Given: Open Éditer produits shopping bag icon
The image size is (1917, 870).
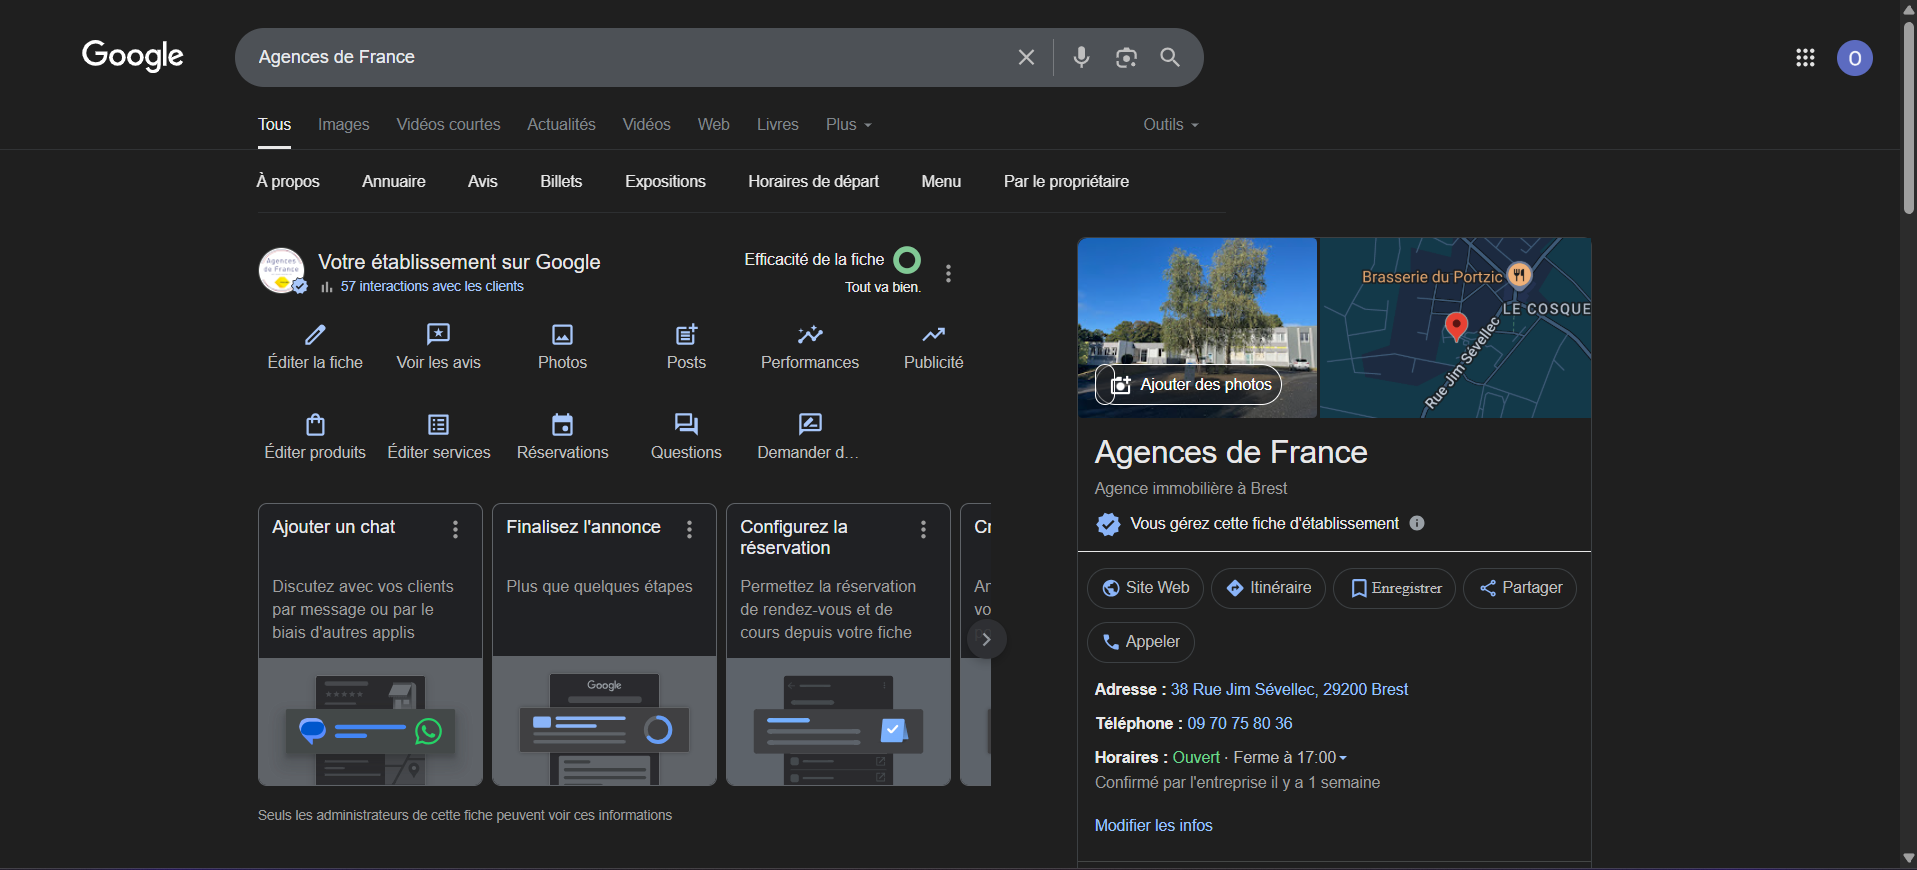Looking at the screenshot, I should click(x=315, y=425).
